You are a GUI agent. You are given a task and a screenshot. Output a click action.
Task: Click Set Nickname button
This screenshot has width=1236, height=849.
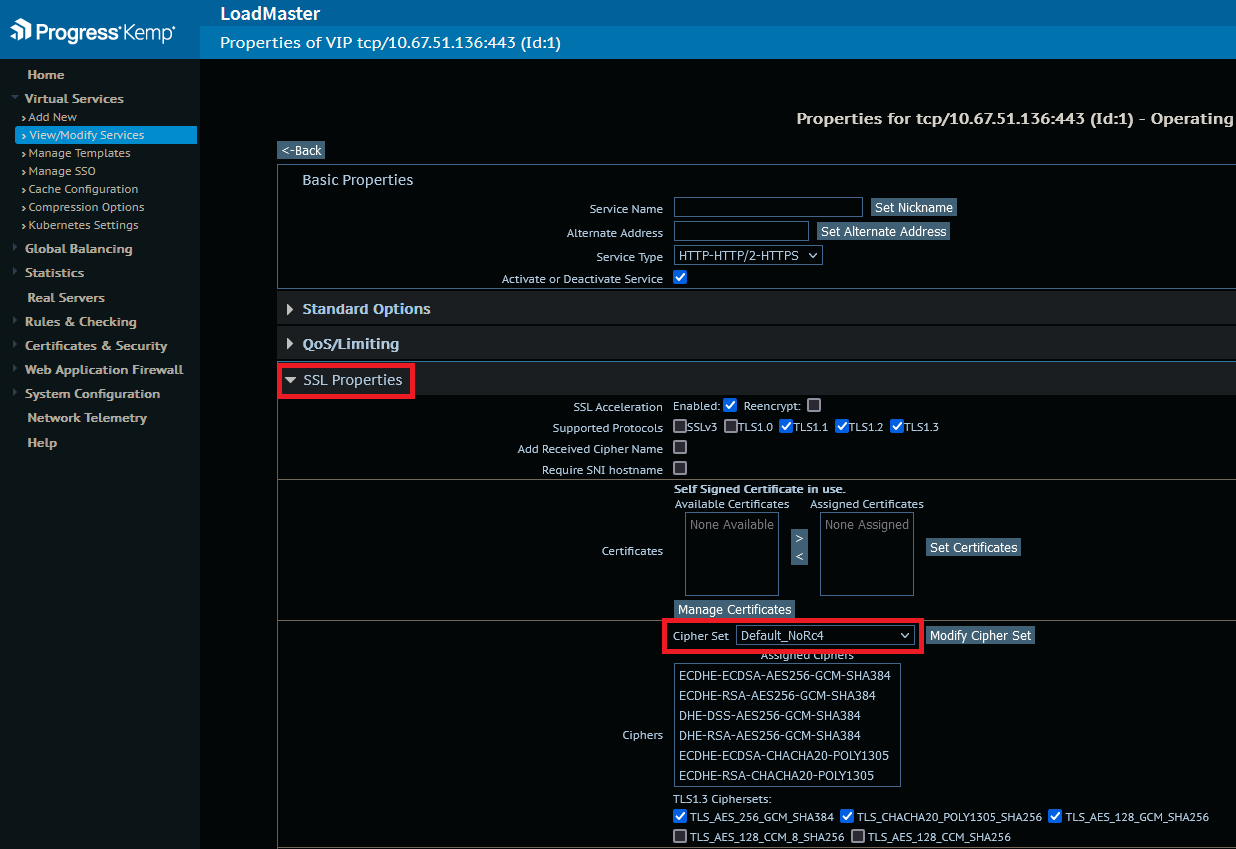tap(914, 207)
